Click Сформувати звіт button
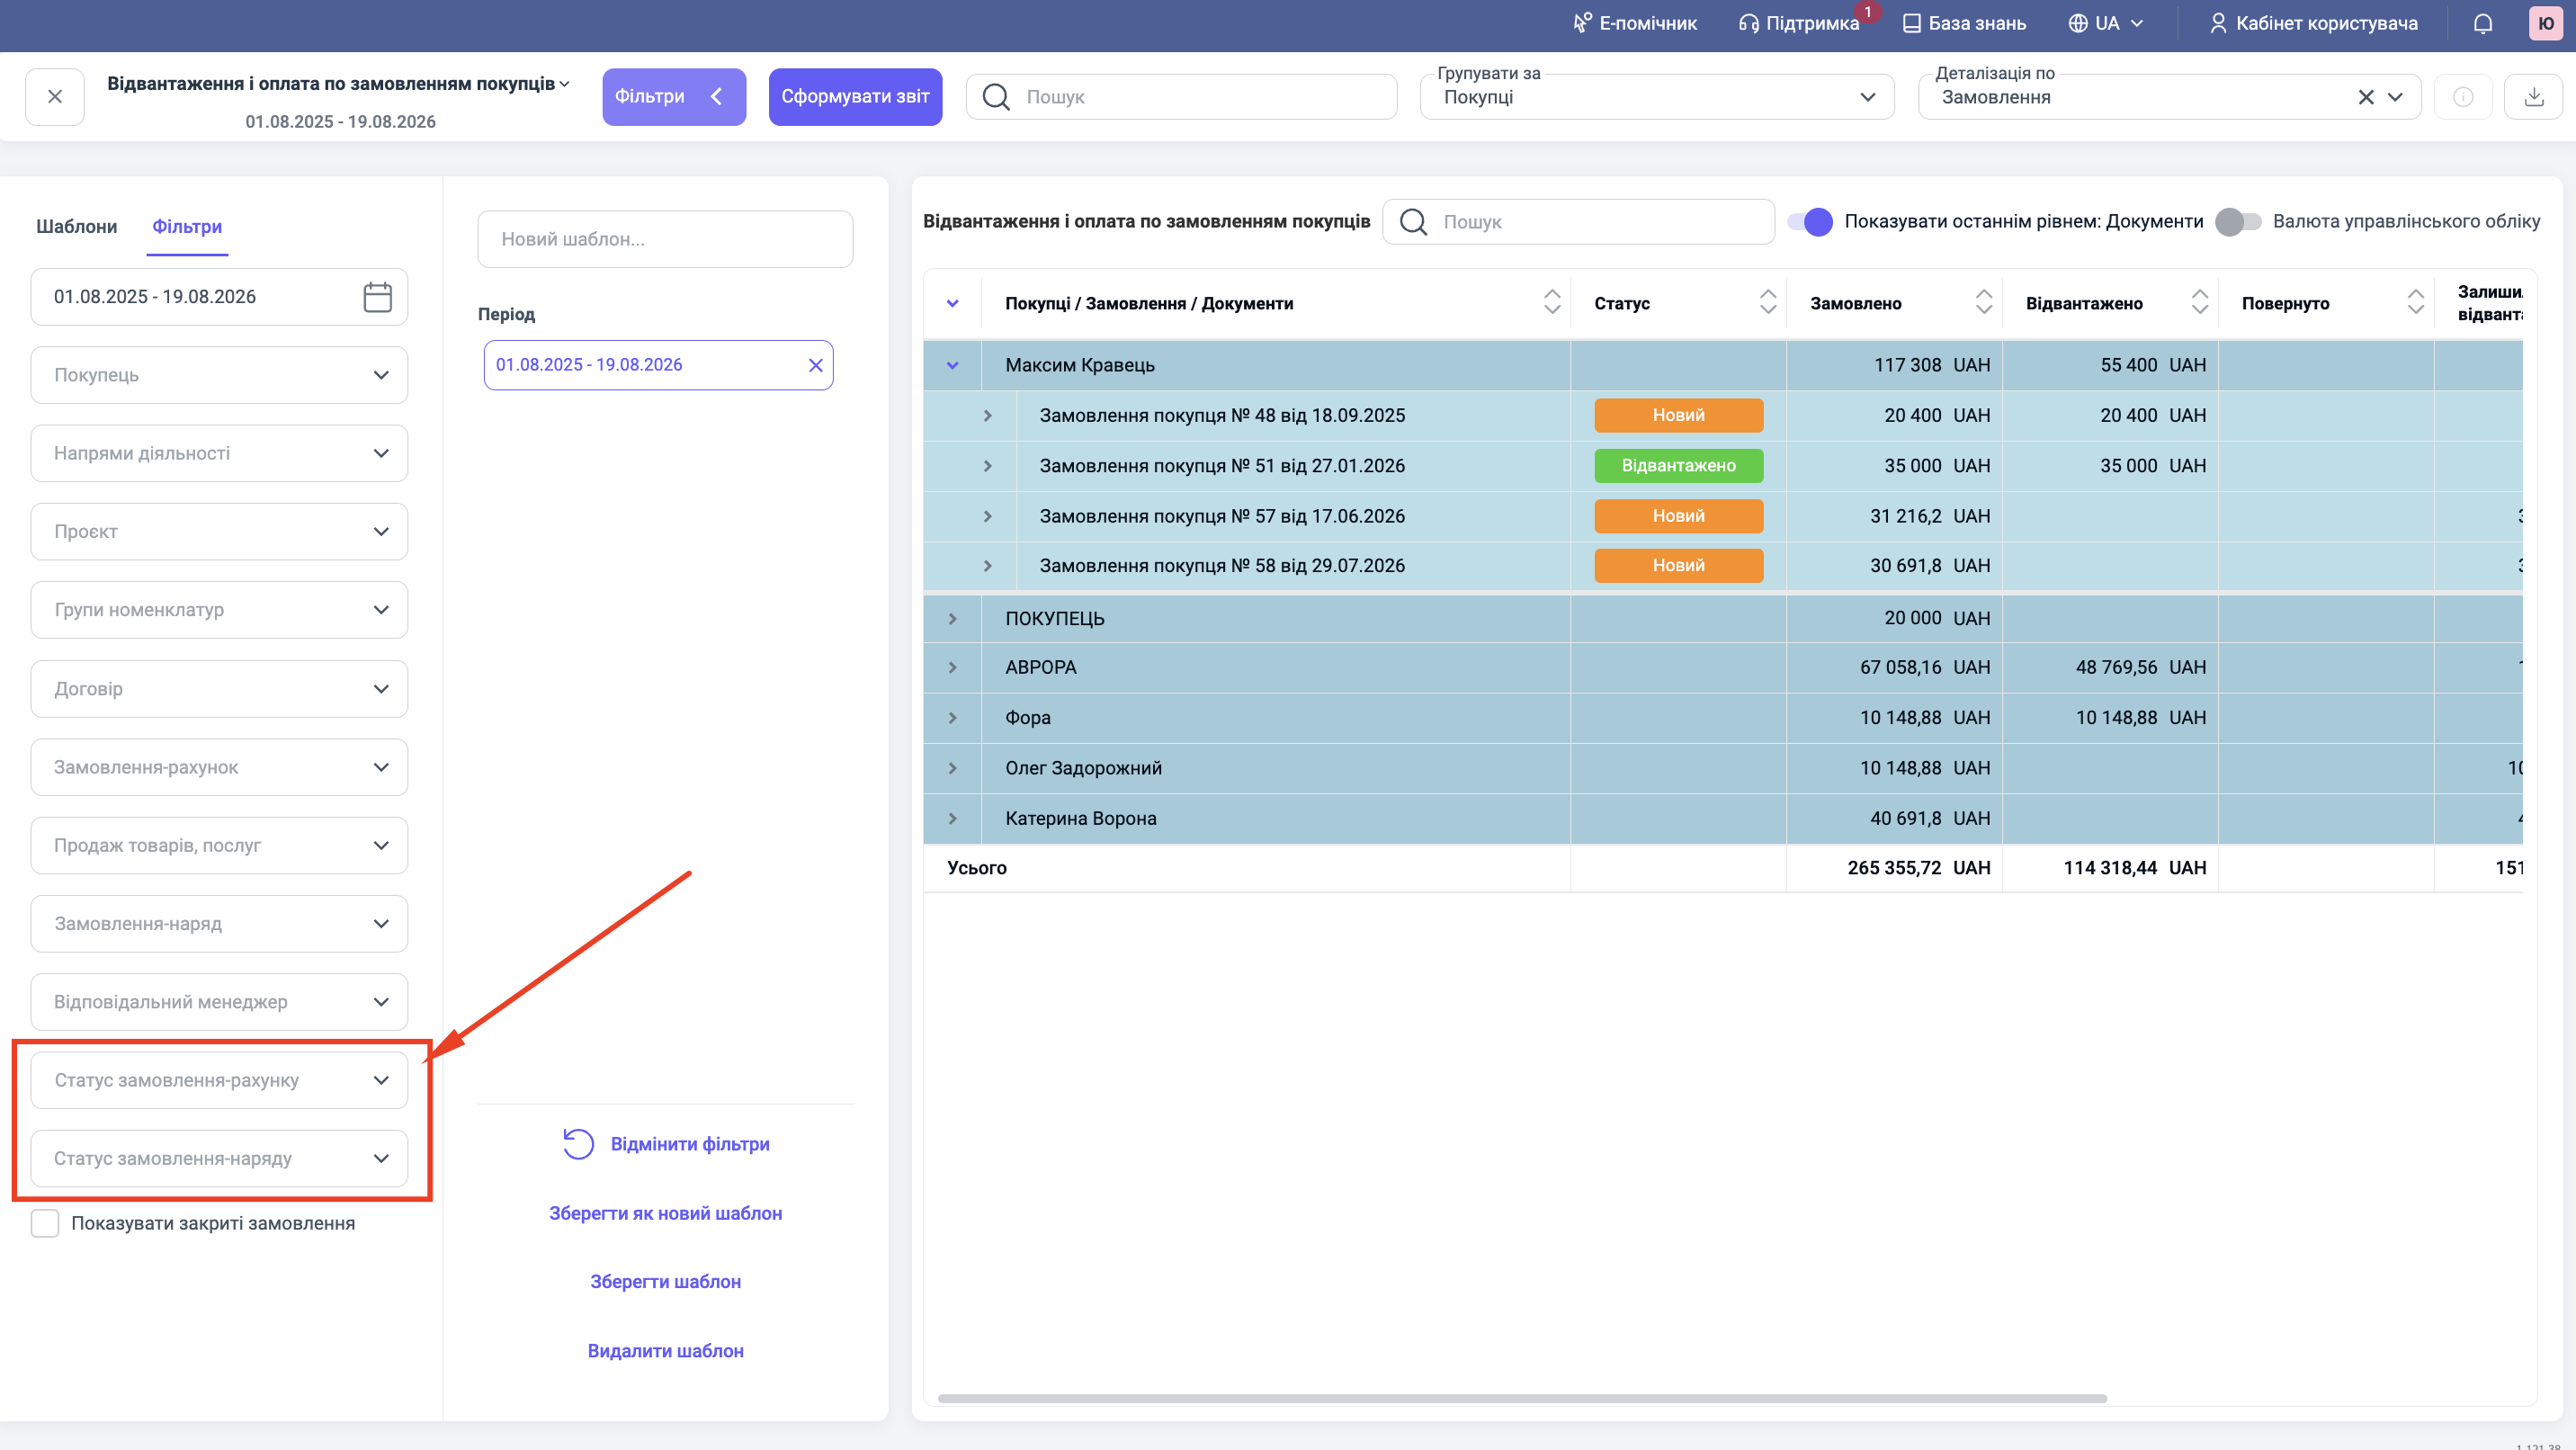The height and width of the screenshot is (1450, 2576). pos(855,97)
